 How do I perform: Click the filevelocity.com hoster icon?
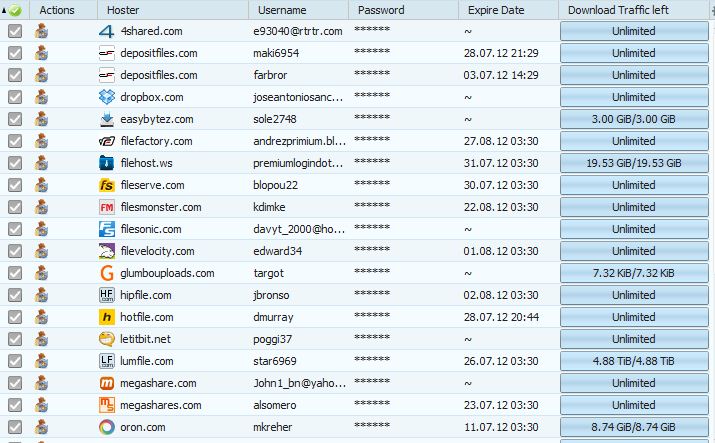pos(107,251)
